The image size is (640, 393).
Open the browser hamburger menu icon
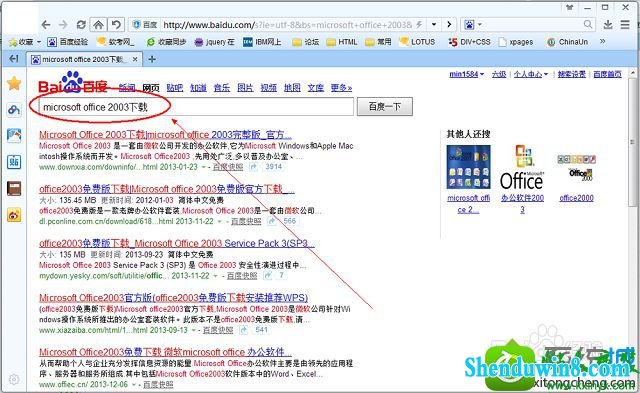click(625, 25)
